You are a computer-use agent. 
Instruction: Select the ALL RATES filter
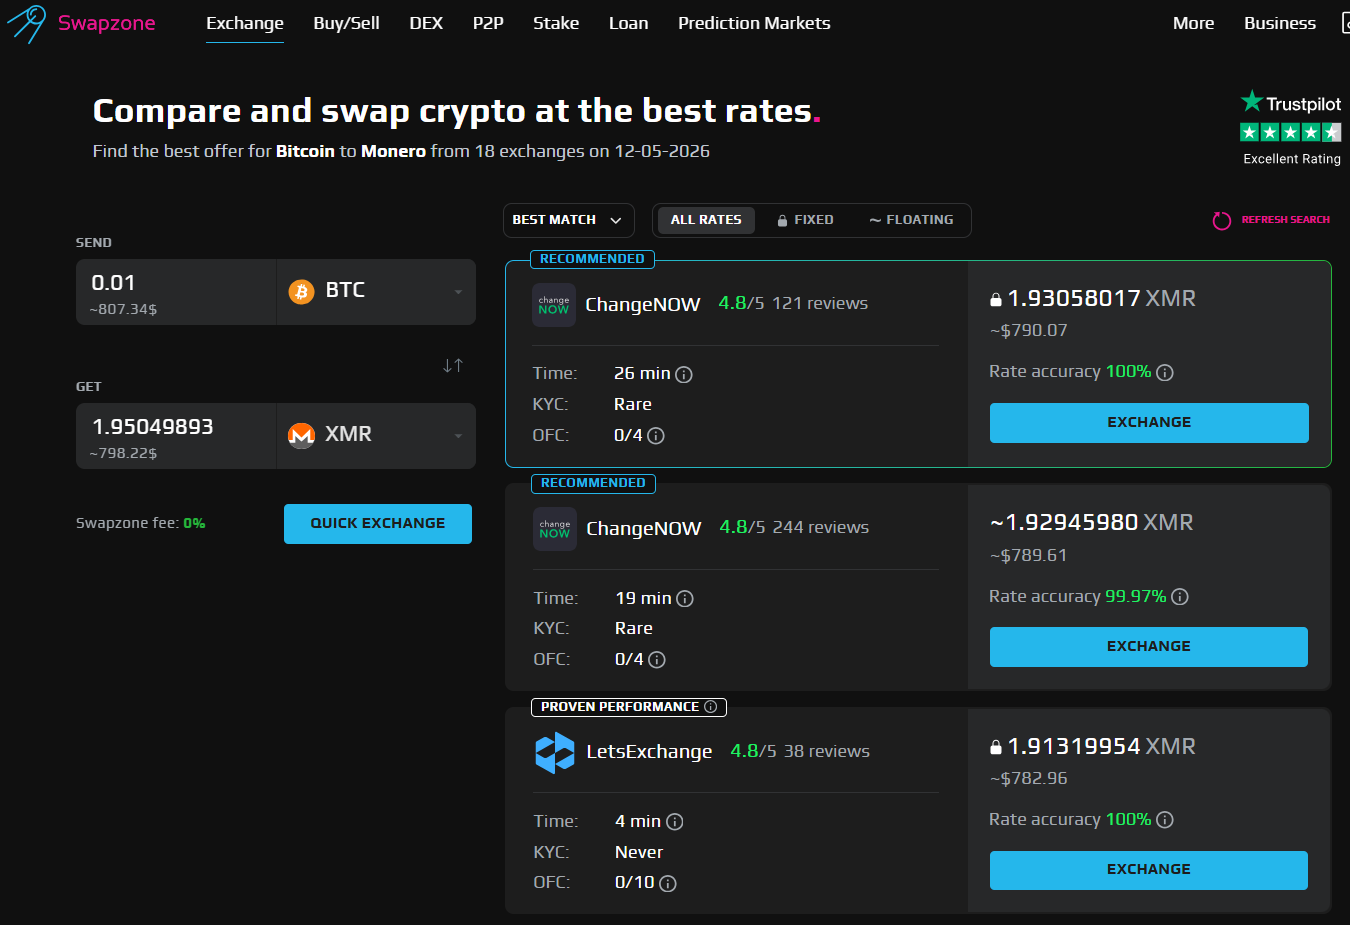(706, 220)
